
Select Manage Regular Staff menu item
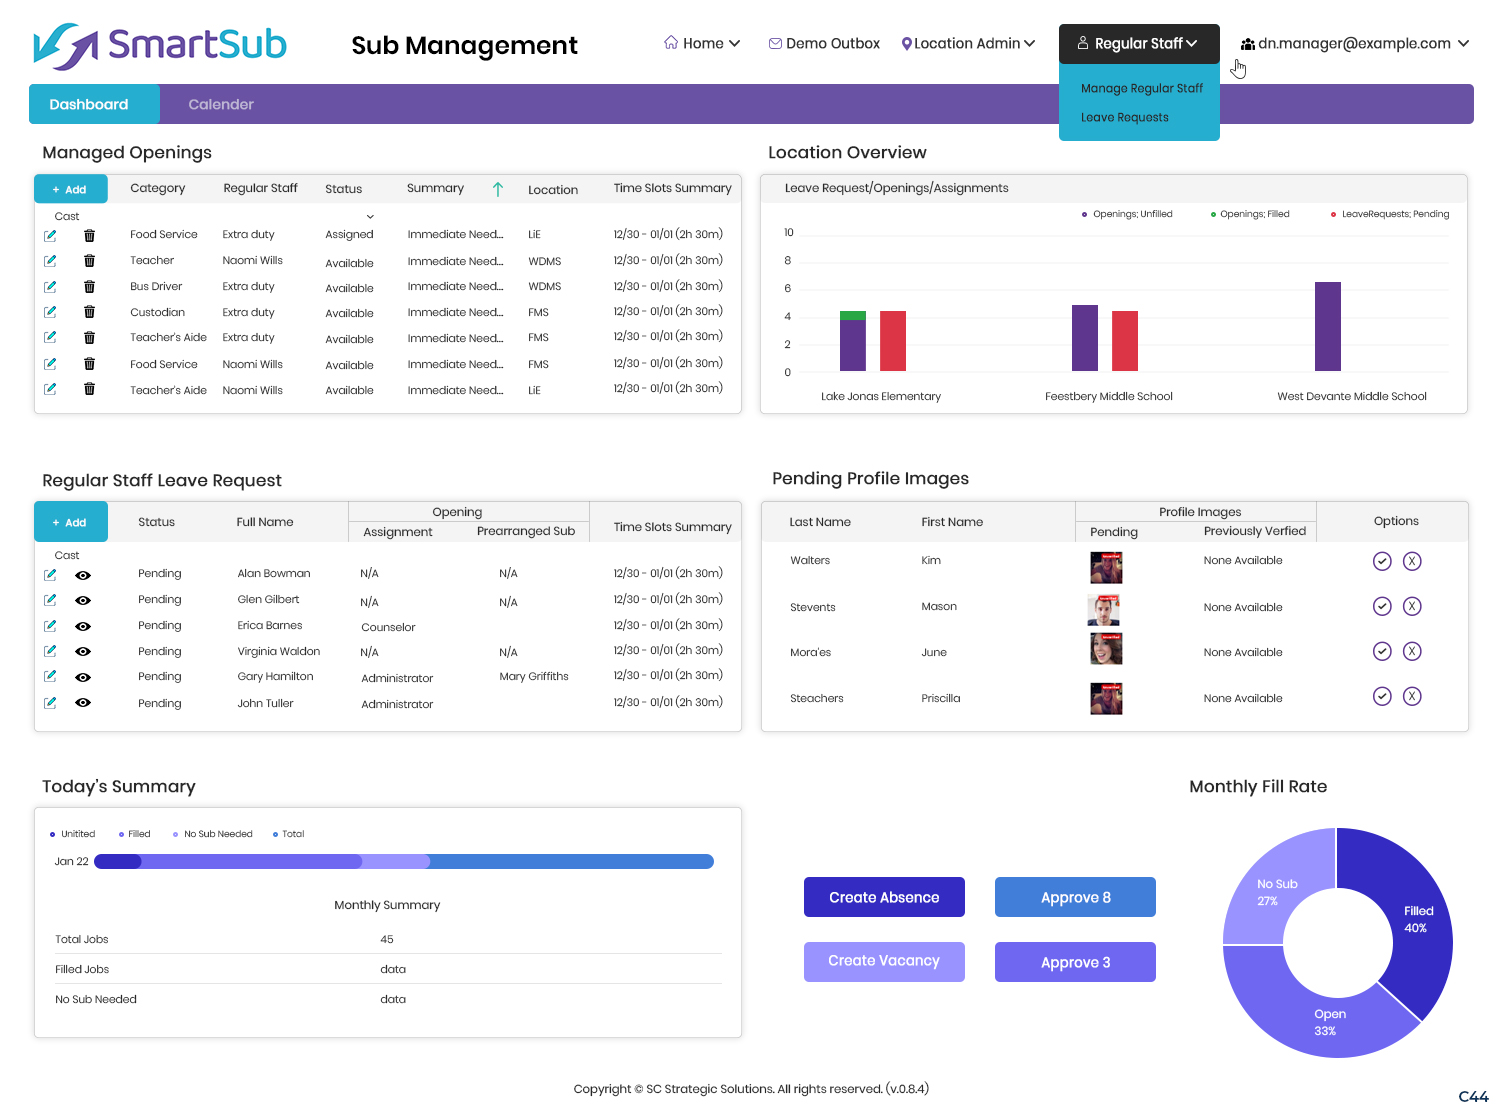[x=1142, y=88]
